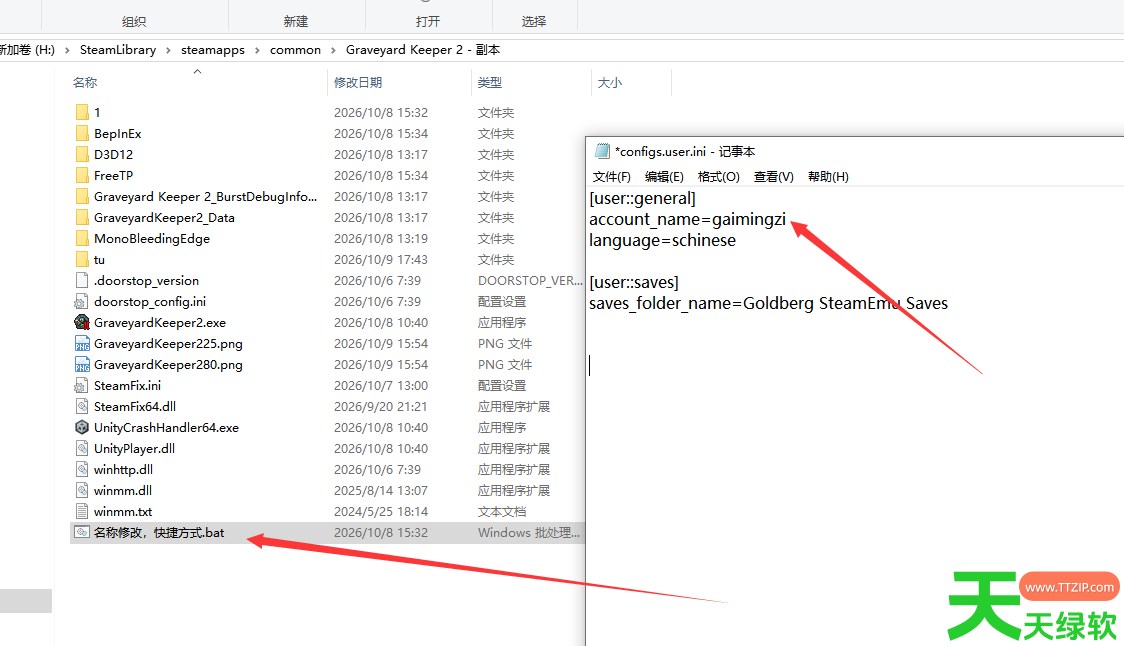
Task: Click the batch file icon for 名称修改，快捷方式.bat
Action: tap(82, 533)
